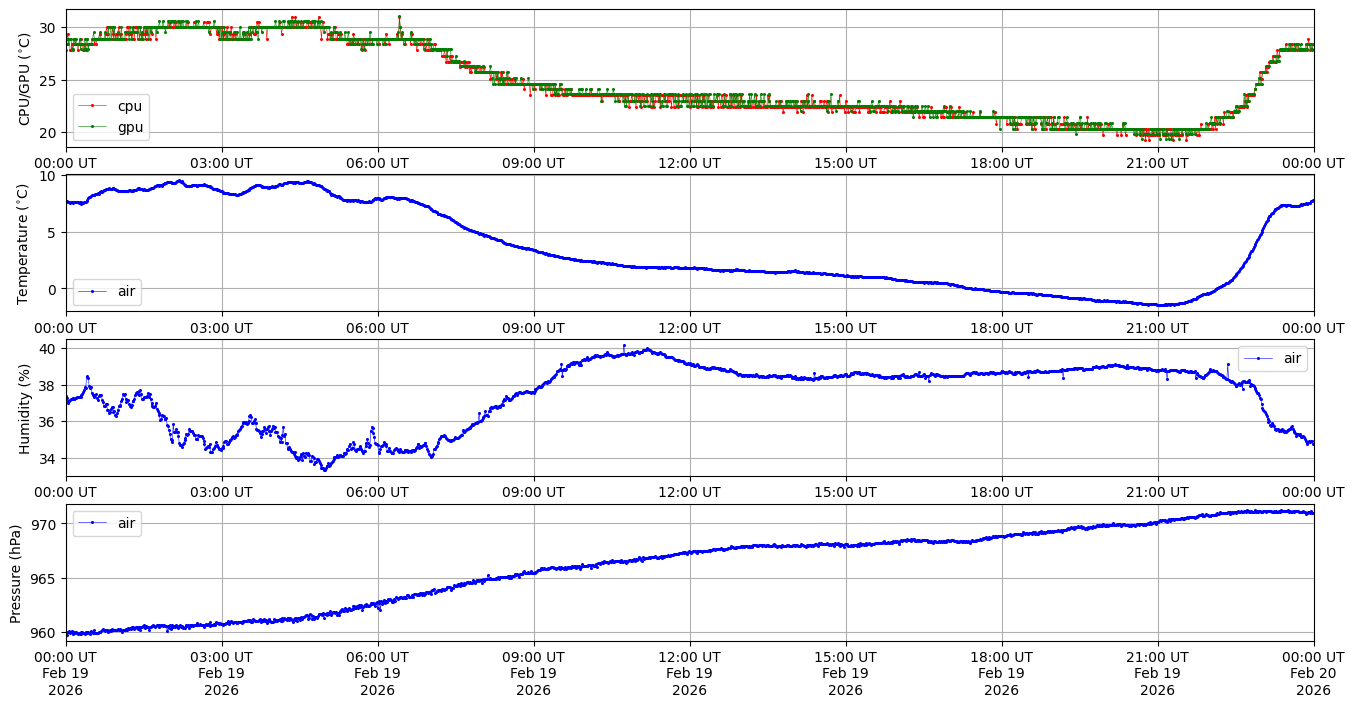The image size is (1354, 707).
Task: Click the CPU/GPU (°C) y-axis label
Action: pos(24,80)
